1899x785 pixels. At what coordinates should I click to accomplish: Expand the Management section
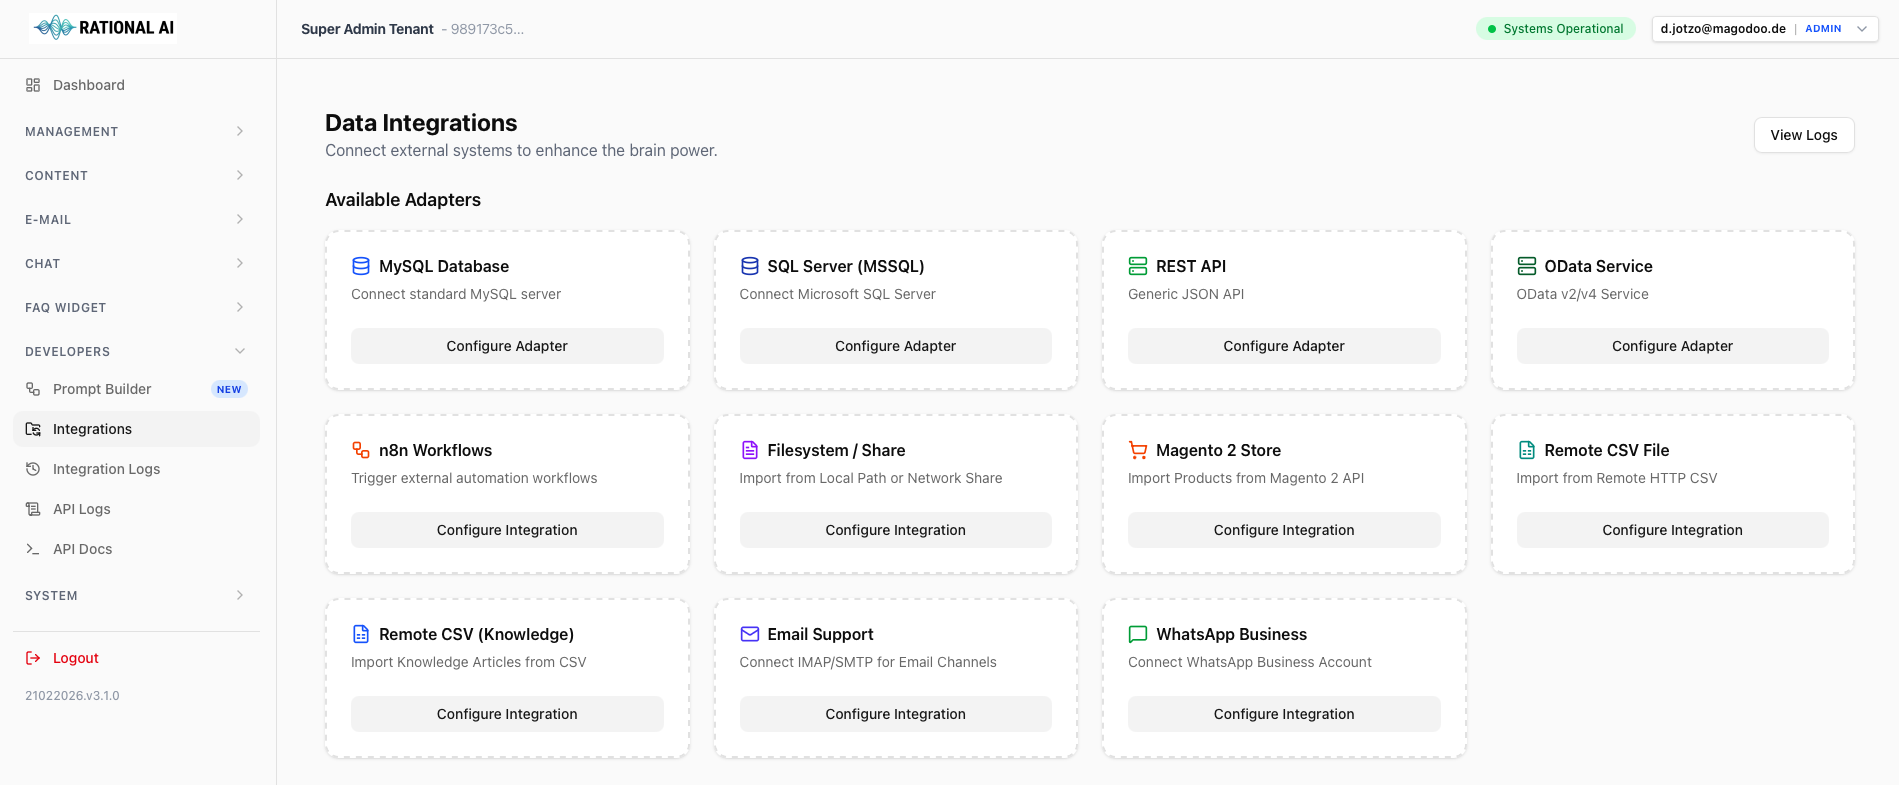[136, 131]
